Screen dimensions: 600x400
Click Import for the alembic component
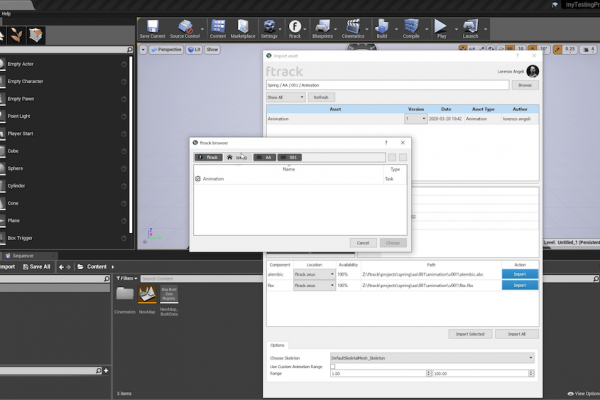point(520,274)
